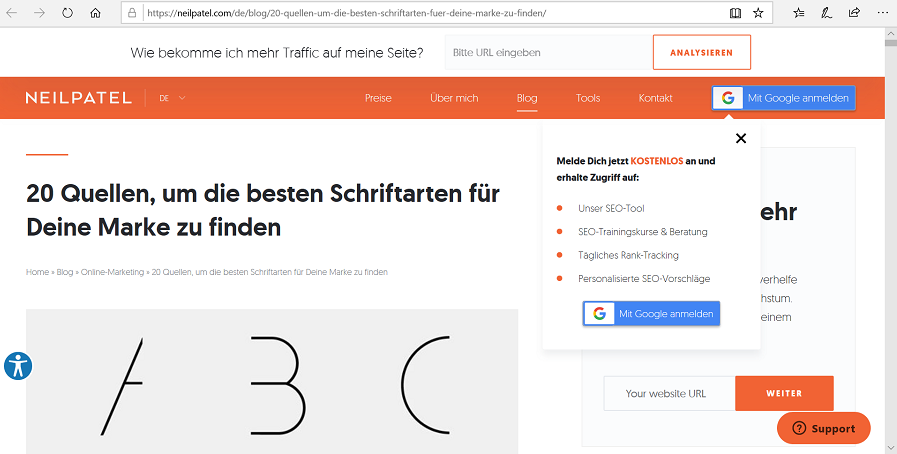Click the WEITER button

(784, 393)
